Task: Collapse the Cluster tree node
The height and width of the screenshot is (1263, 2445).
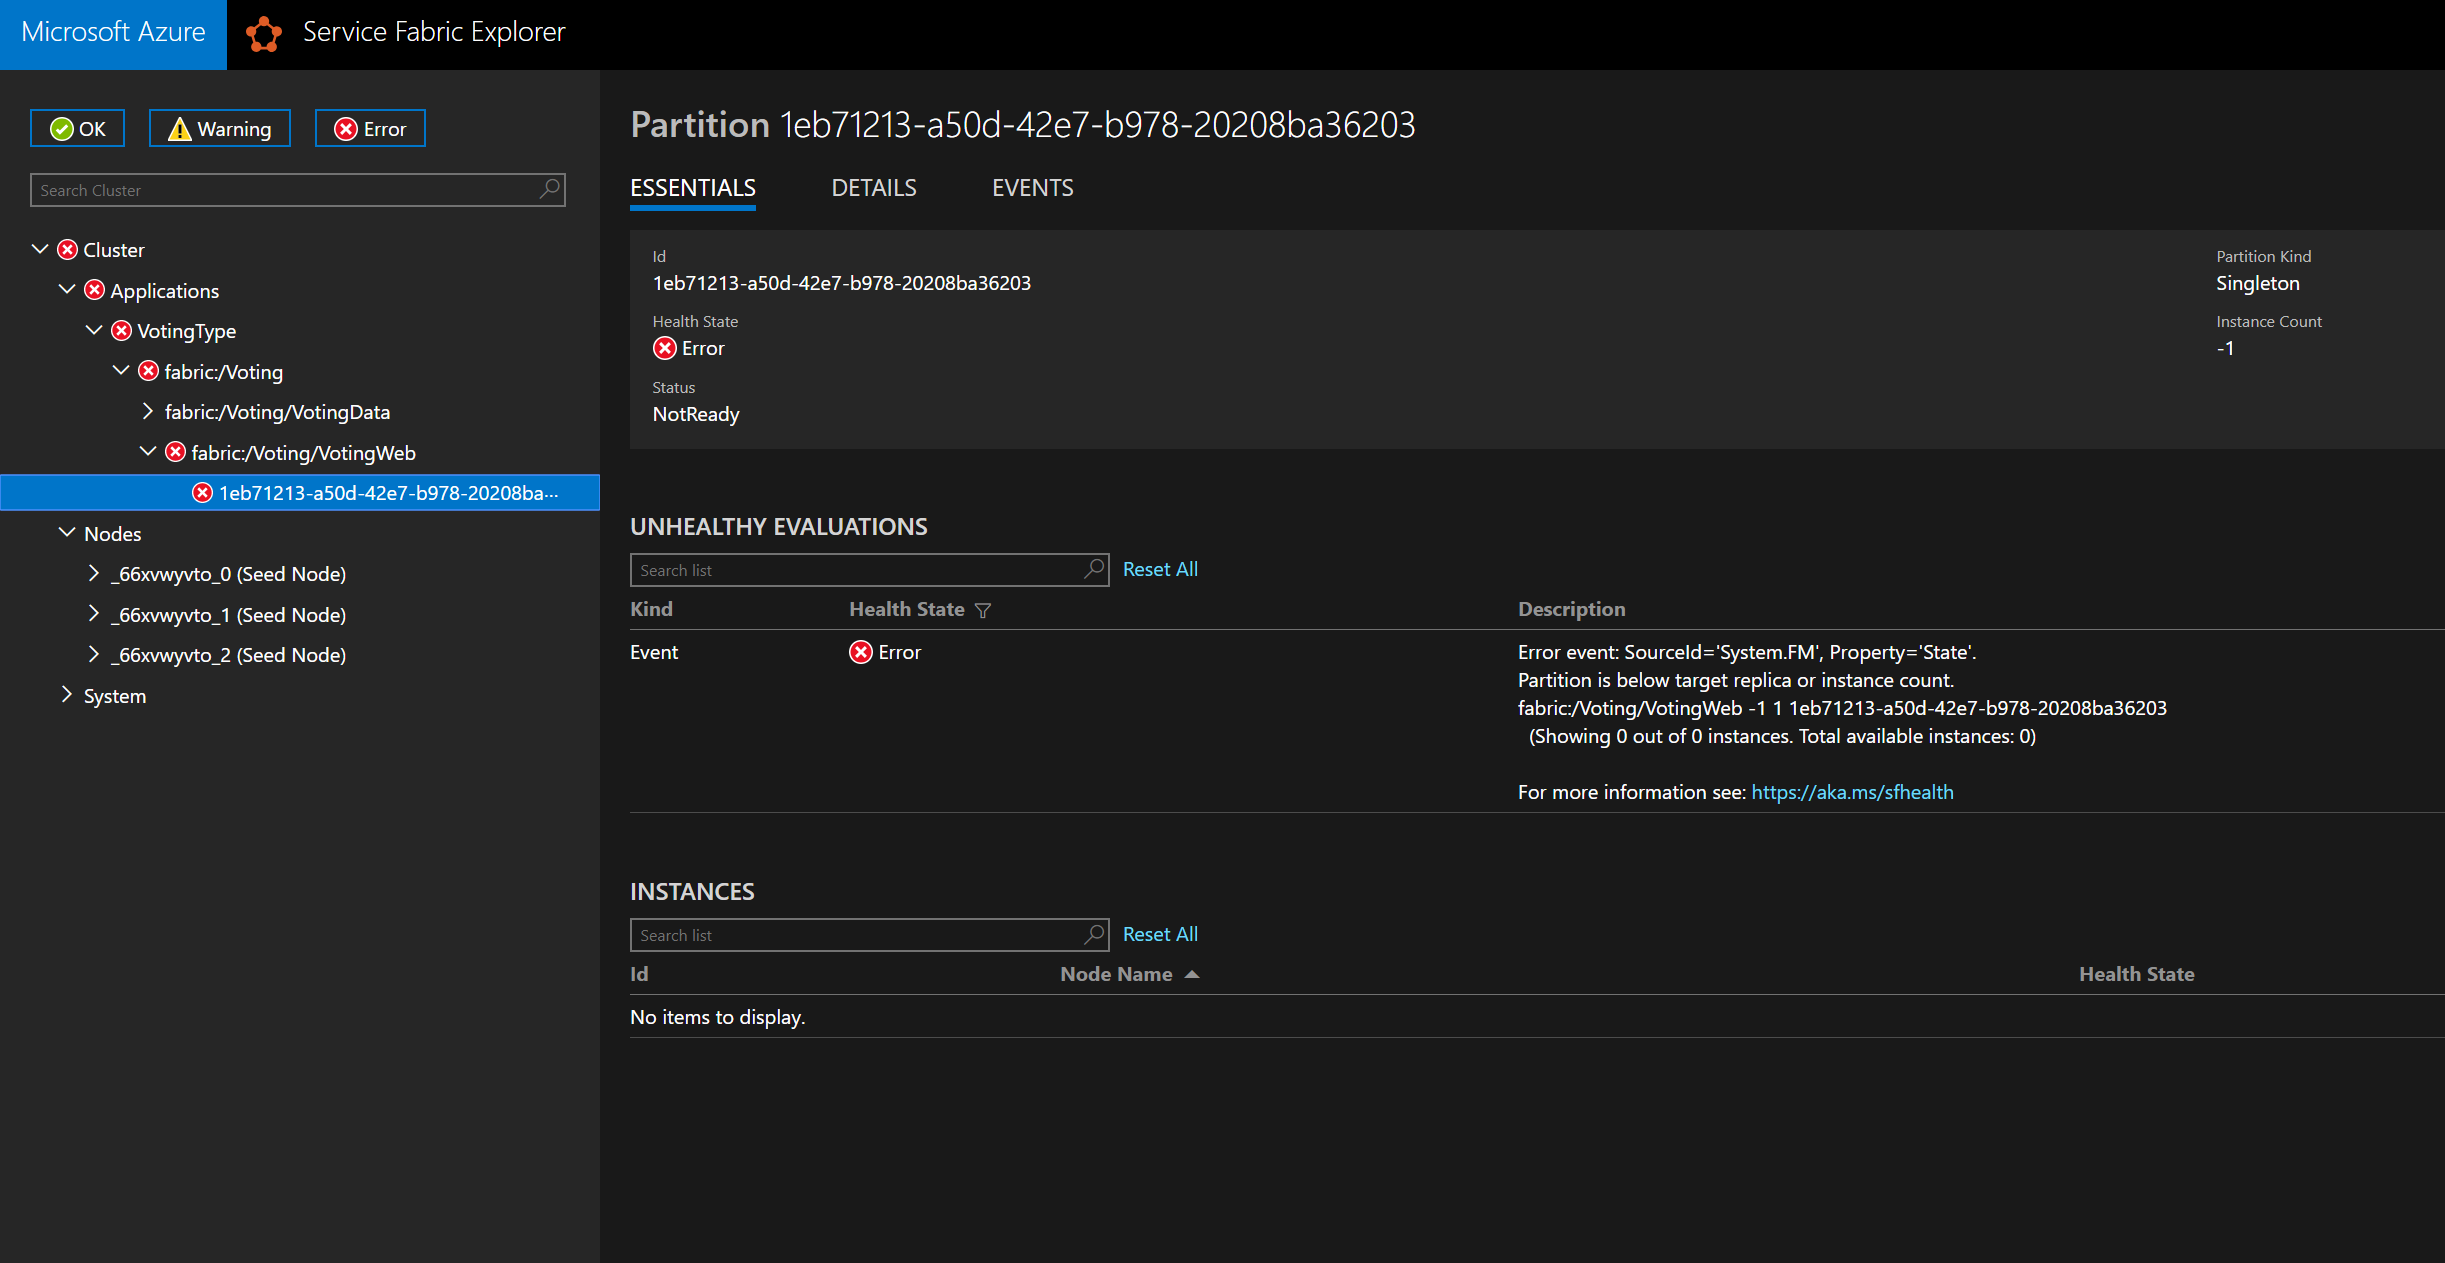Action: point(40,248)
